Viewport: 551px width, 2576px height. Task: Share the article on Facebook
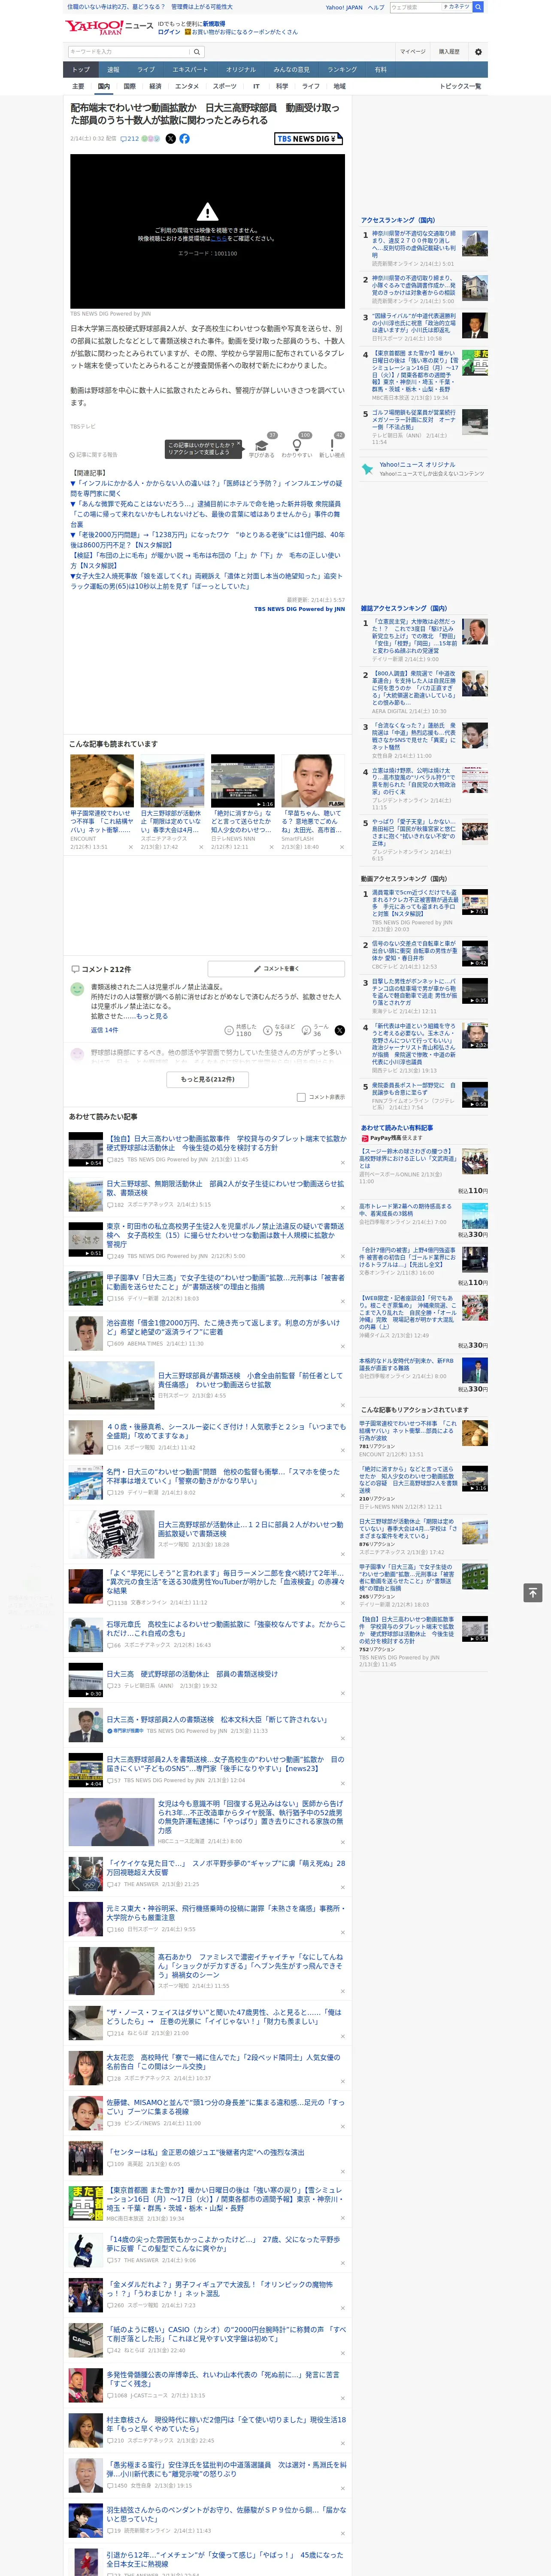click(x=184, y=139)
